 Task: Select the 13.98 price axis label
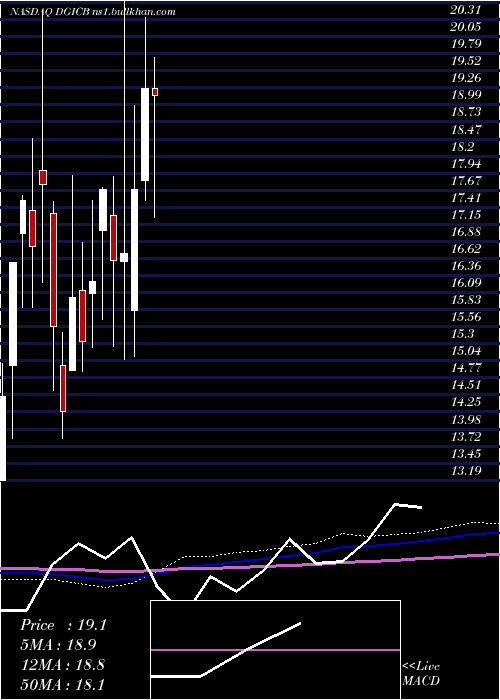466,419
